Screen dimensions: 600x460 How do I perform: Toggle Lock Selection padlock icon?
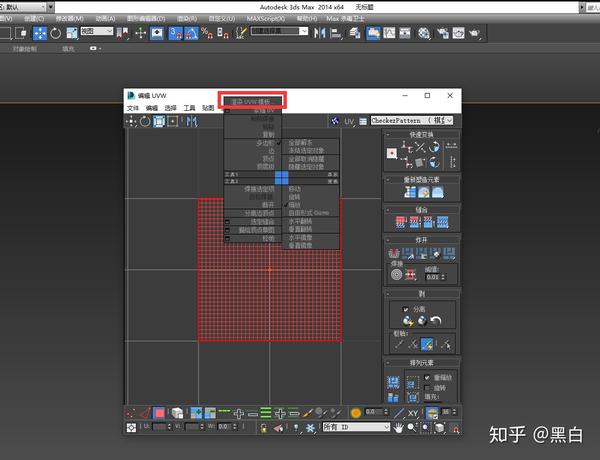click(264, 428)
